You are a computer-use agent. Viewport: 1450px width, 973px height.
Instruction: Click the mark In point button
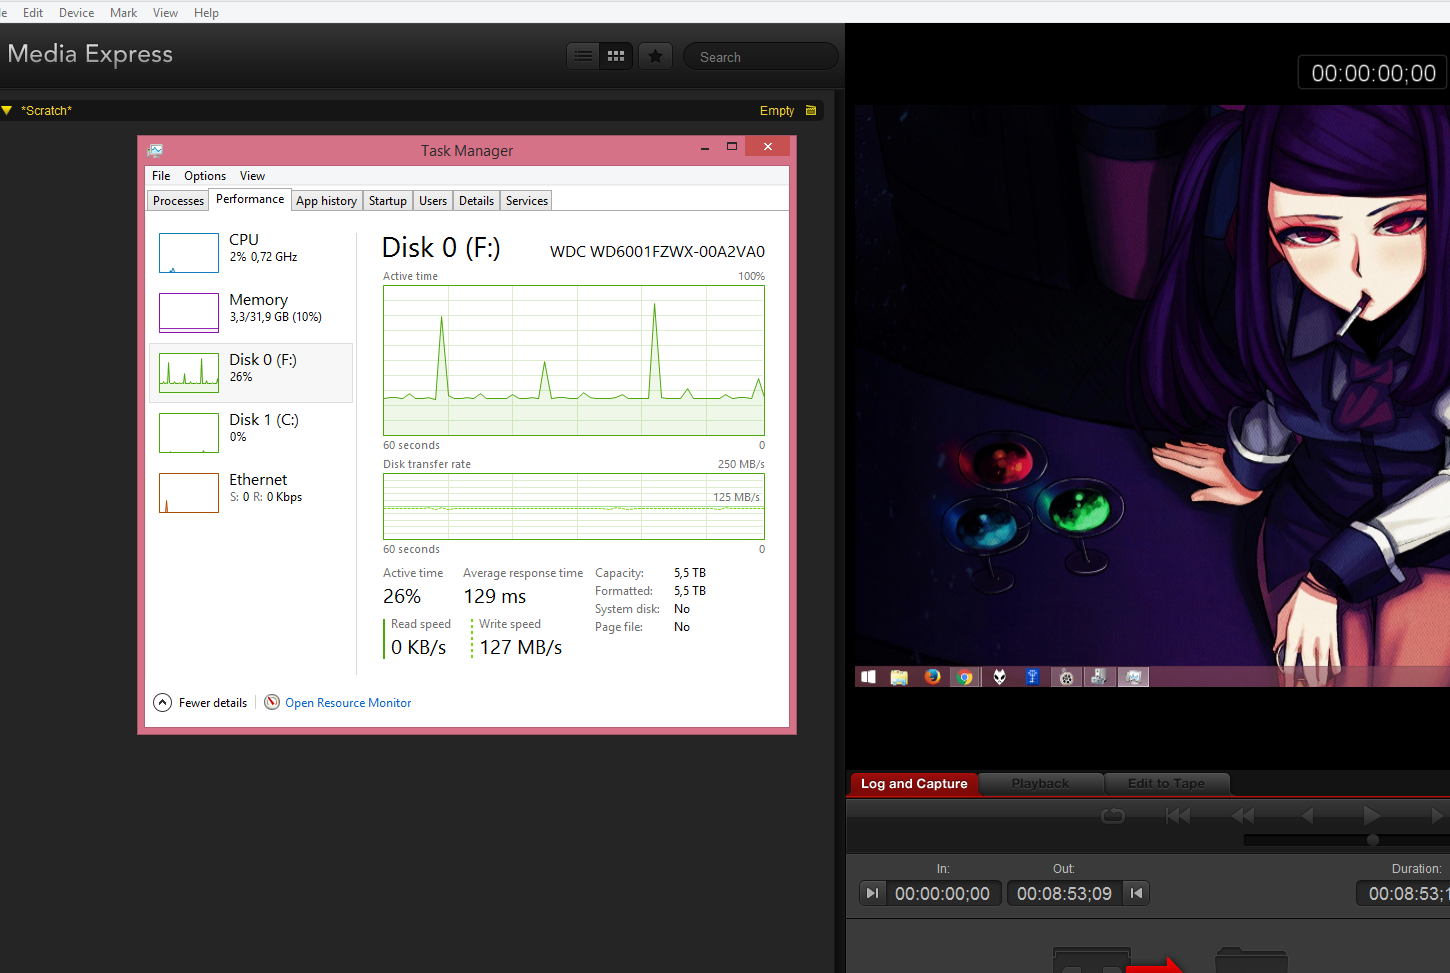click(872, 893)
